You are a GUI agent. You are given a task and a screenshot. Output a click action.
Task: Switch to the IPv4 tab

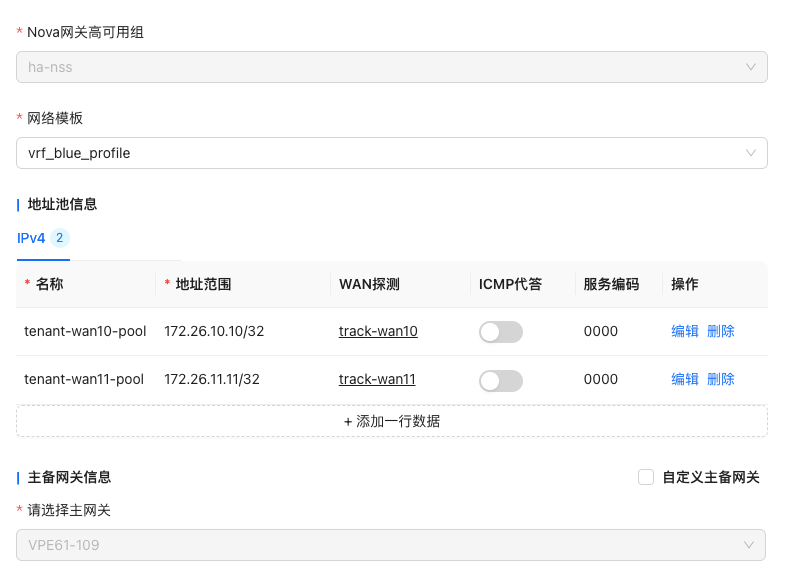[31, 238]
